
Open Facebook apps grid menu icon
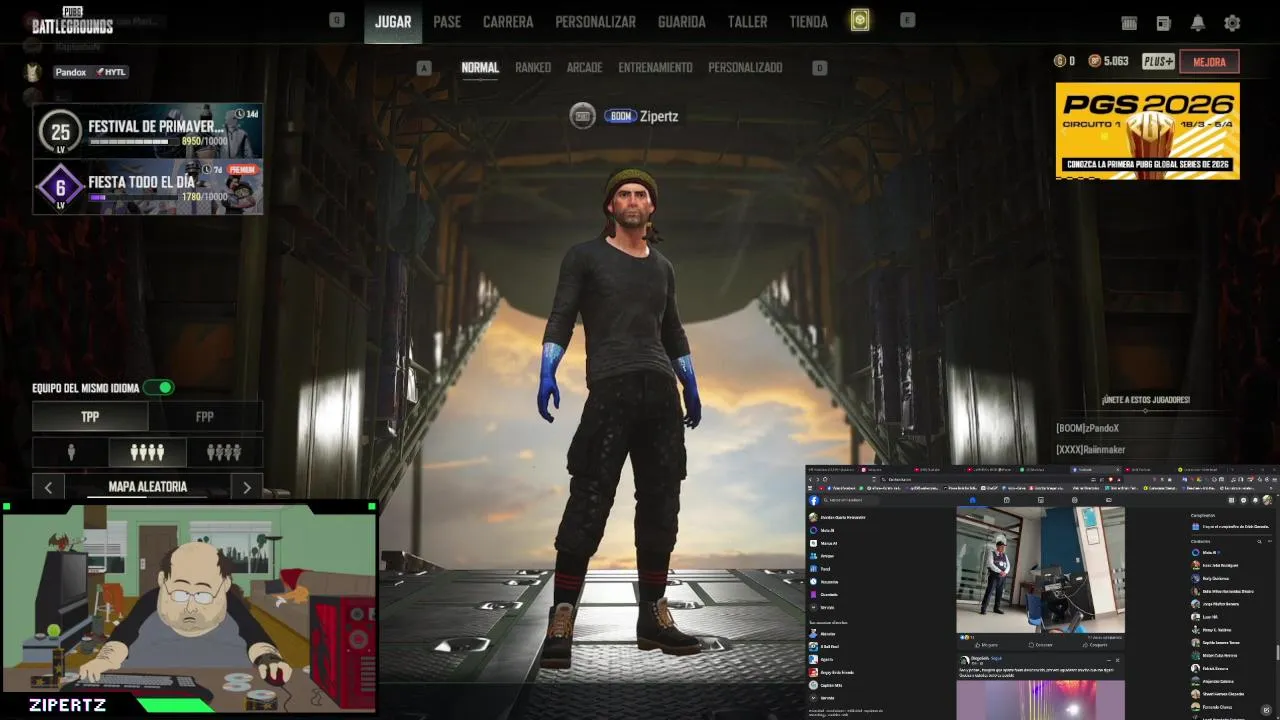coord(1231,500)
